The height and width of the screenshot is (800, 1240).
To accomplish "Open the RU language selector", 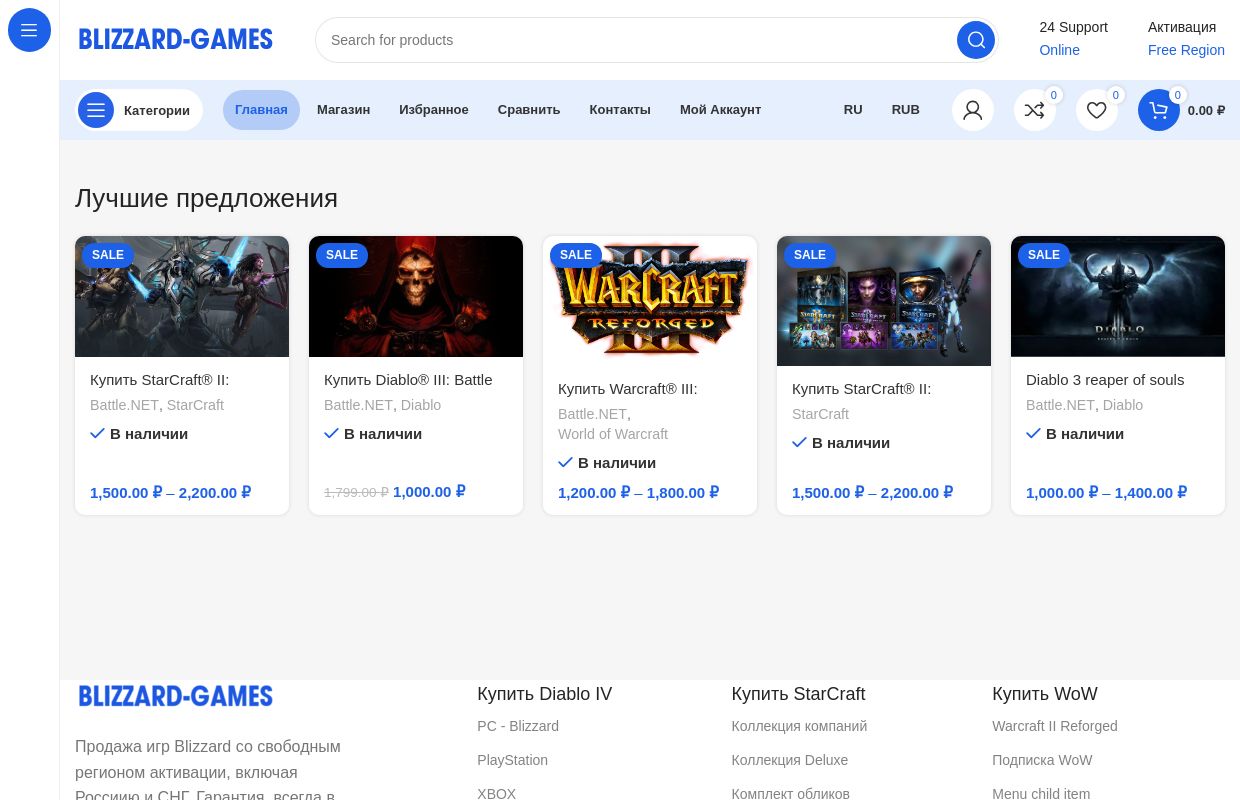I will pos(853,110).
